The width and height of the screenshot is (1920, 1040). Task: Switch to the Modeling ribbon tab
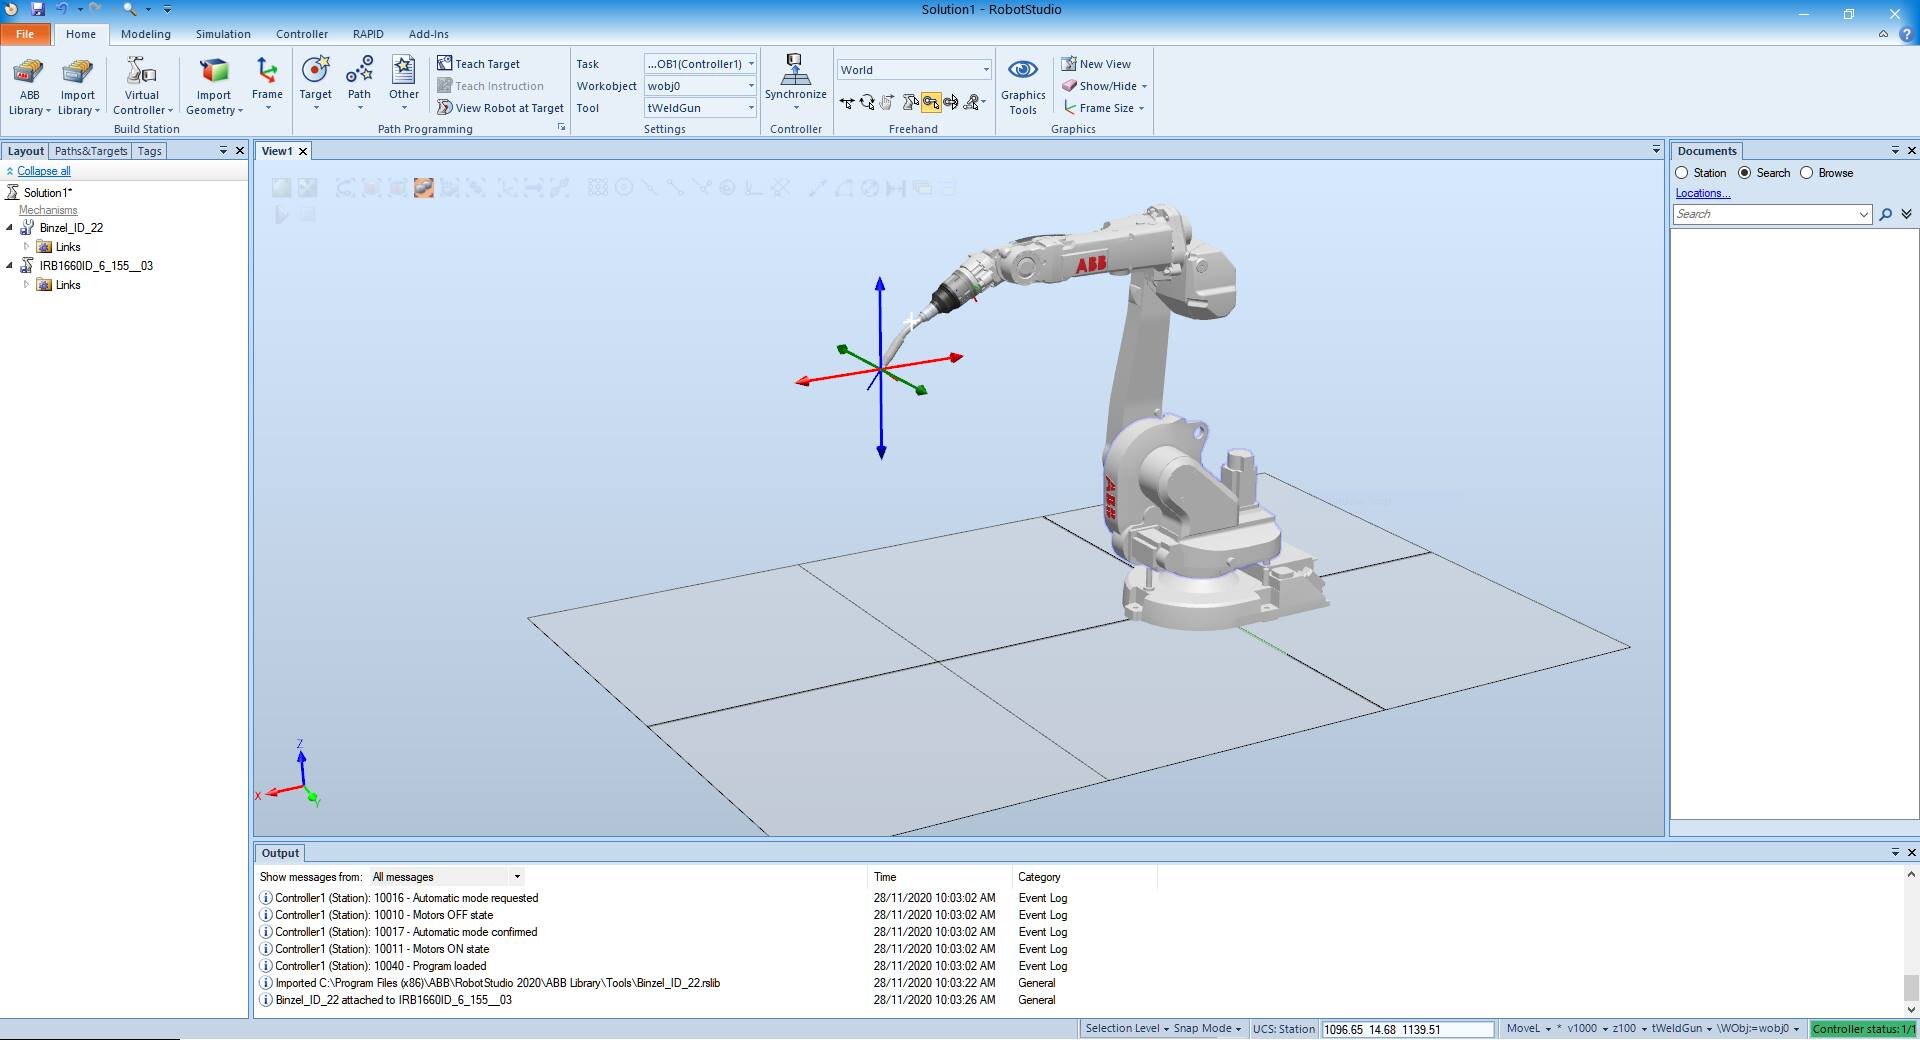(146, 34)
